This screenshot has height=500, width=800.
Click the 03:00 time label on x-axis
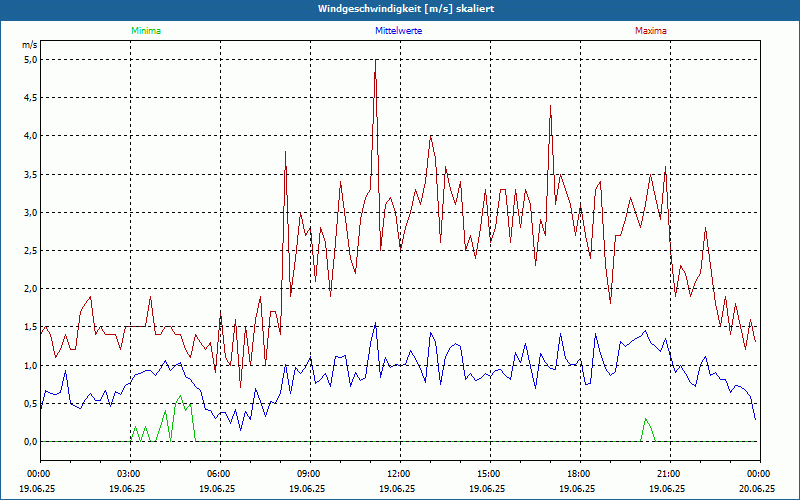pyautogui.click(x=129, y=474)
